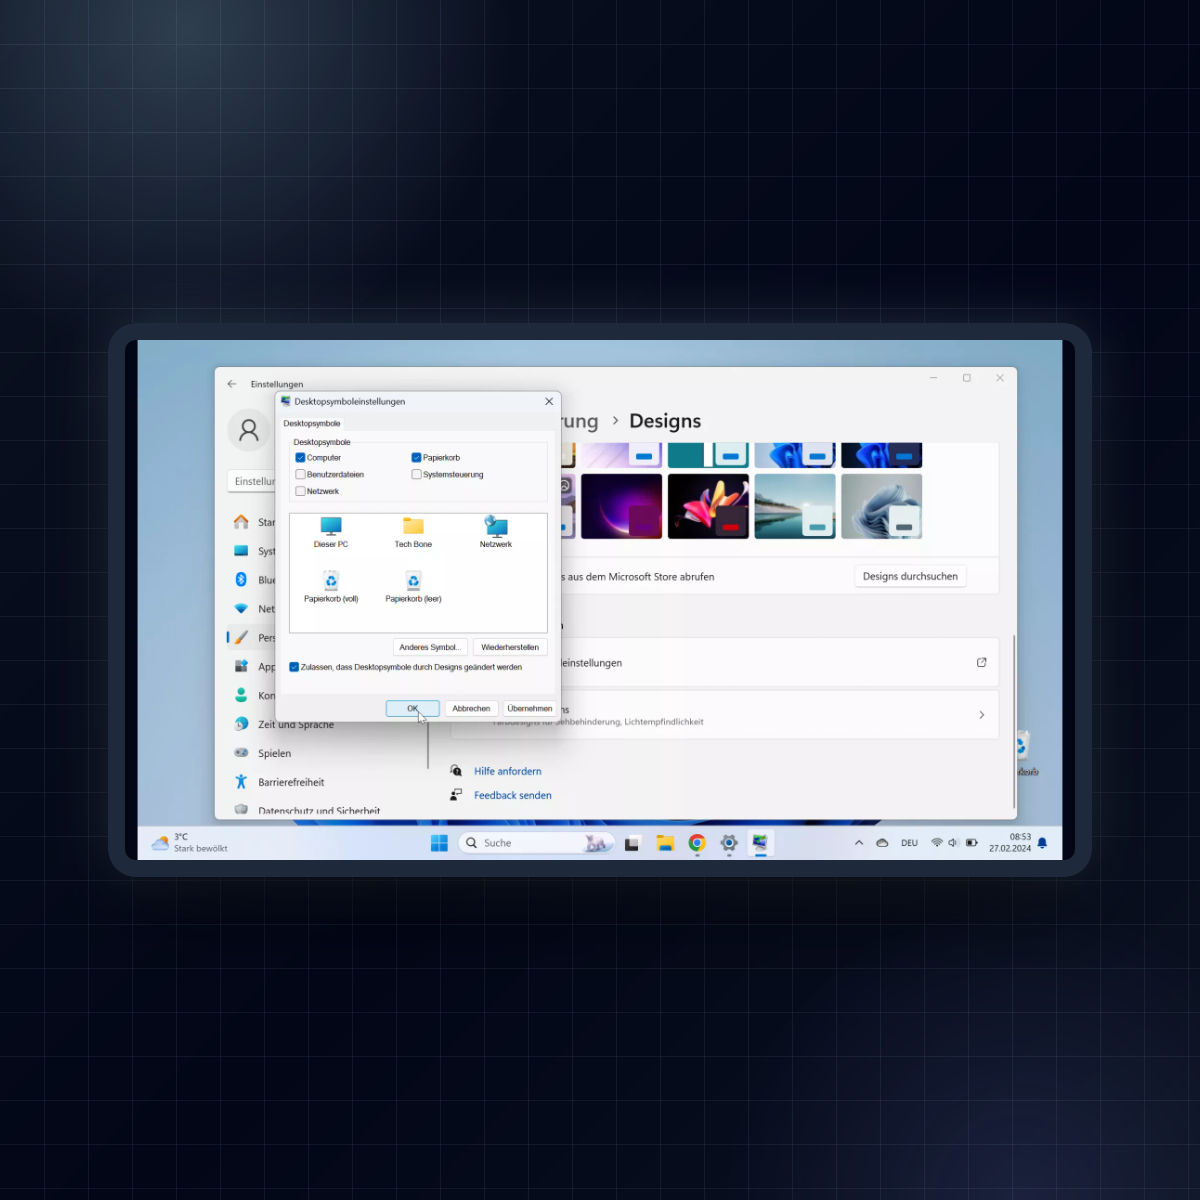The height and width of the screenshot is (1200, 1200).
Task: Select the purple glow theme thumbnail
Action: (x=621, y=506)
